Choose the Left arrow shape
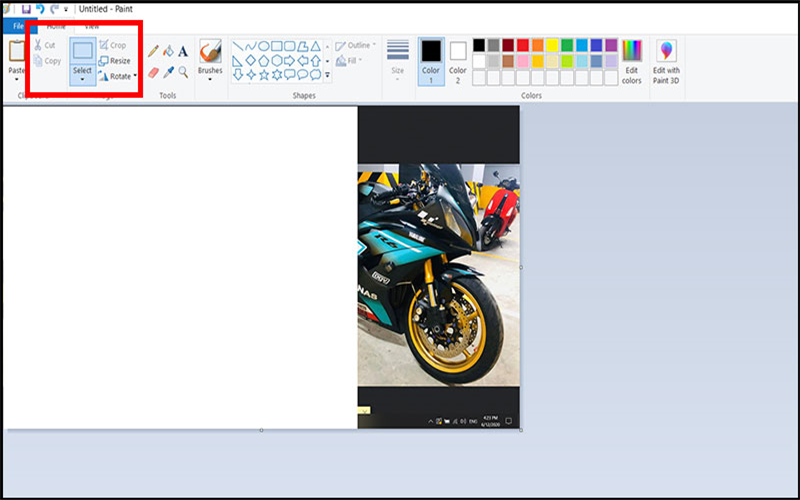800x500 pixels. tap(303, 61)
